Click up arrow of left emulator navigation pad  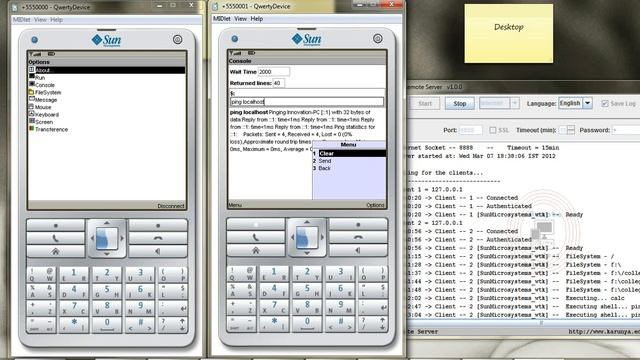tap(107, 223)
